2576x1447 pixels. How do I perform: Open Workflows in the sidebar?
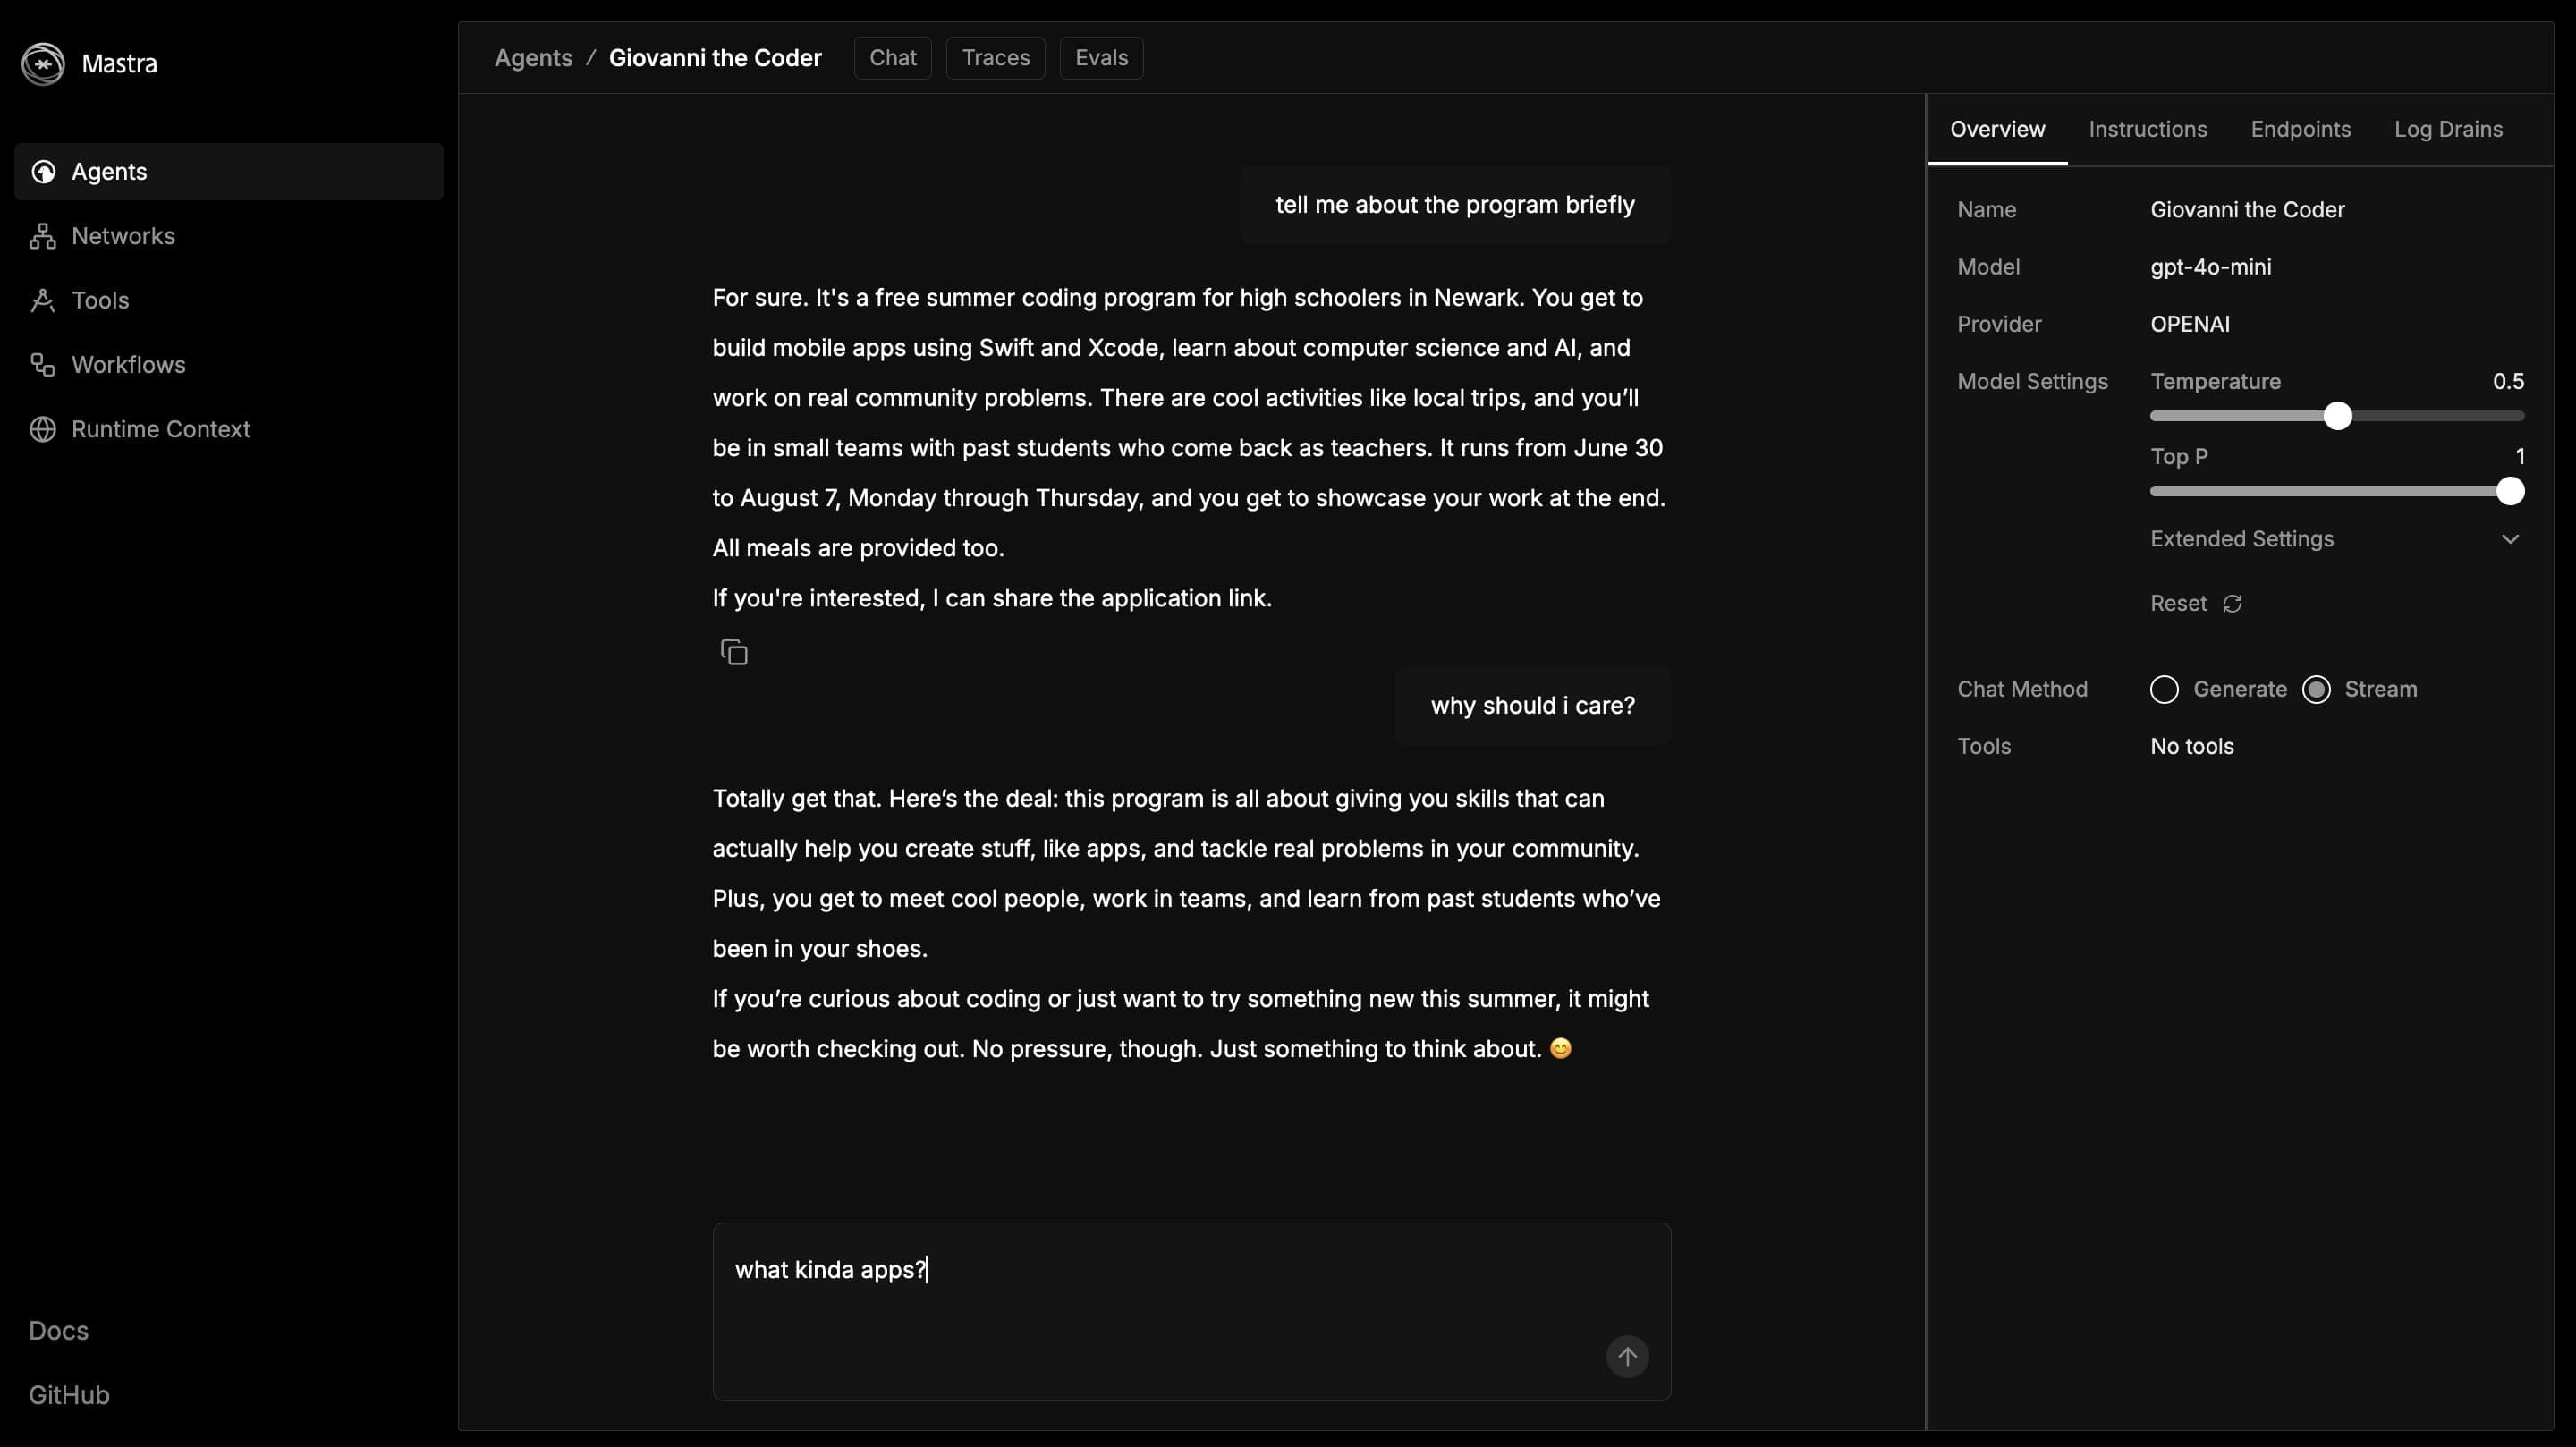pyautogui.click(x=228, y=365)
